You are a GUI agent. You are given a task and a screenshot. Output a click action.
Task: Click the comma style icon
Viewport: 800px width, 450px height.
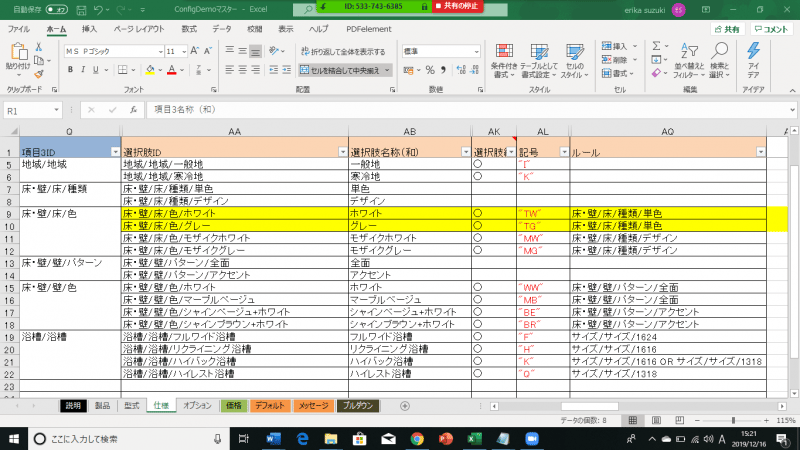pyautogui.click(x=443, y=70)
